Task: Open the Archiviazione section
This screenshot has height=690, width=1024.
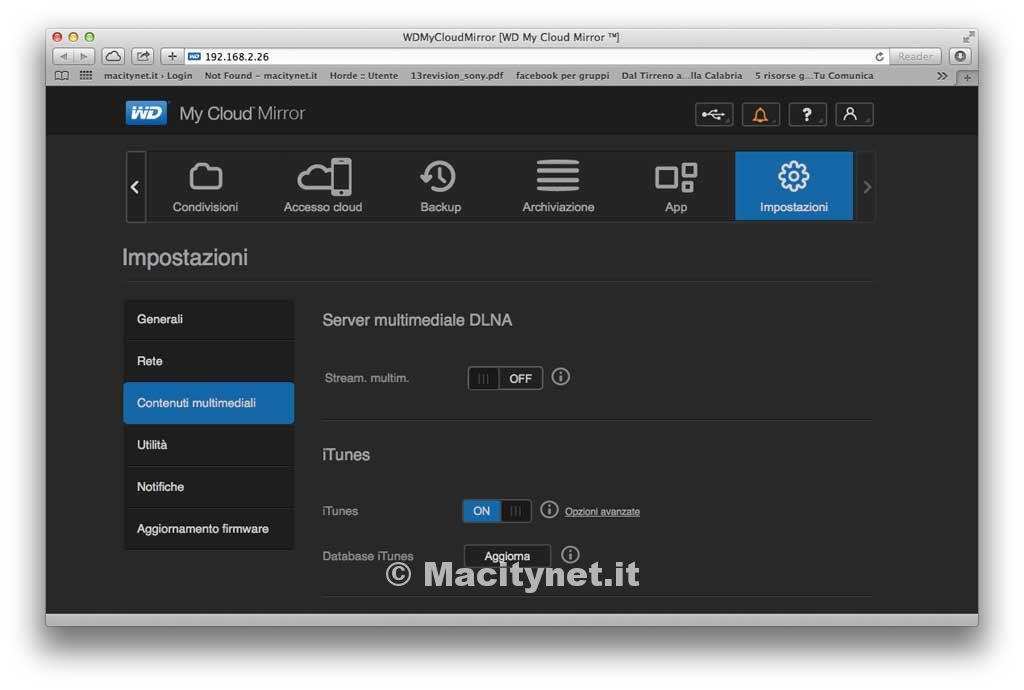Action: [558, 187]
